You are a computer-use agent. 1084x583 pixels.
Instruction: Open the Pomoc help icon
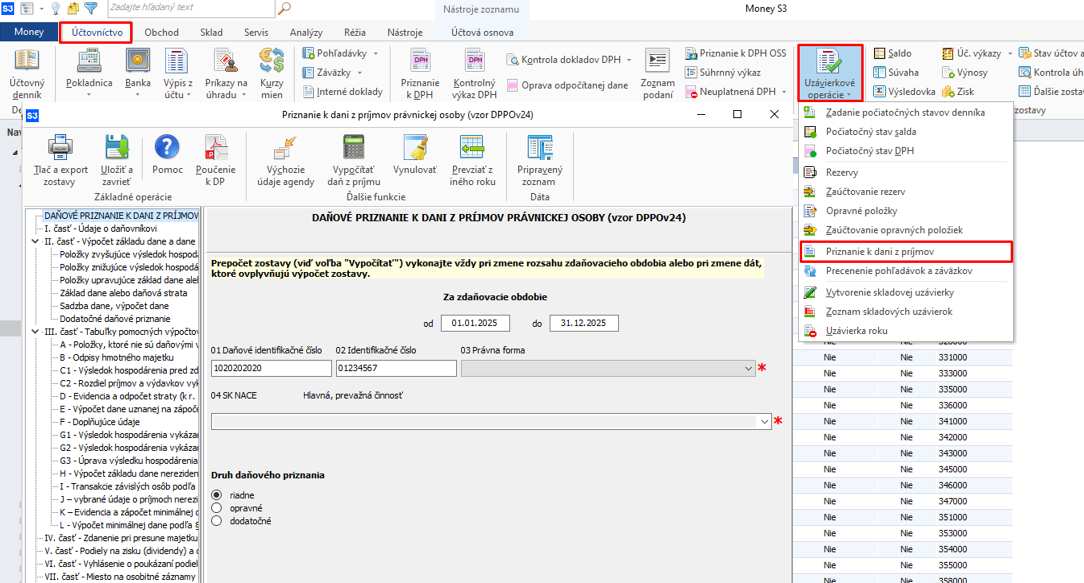(x=167, y=148)
